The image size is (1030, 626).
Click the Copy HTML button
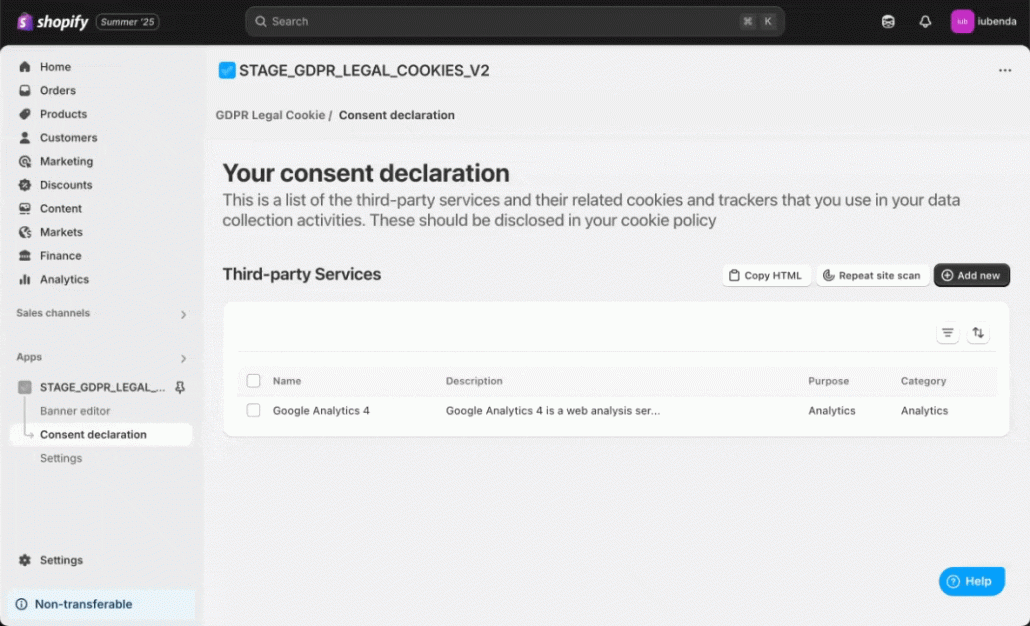point(766,275)
